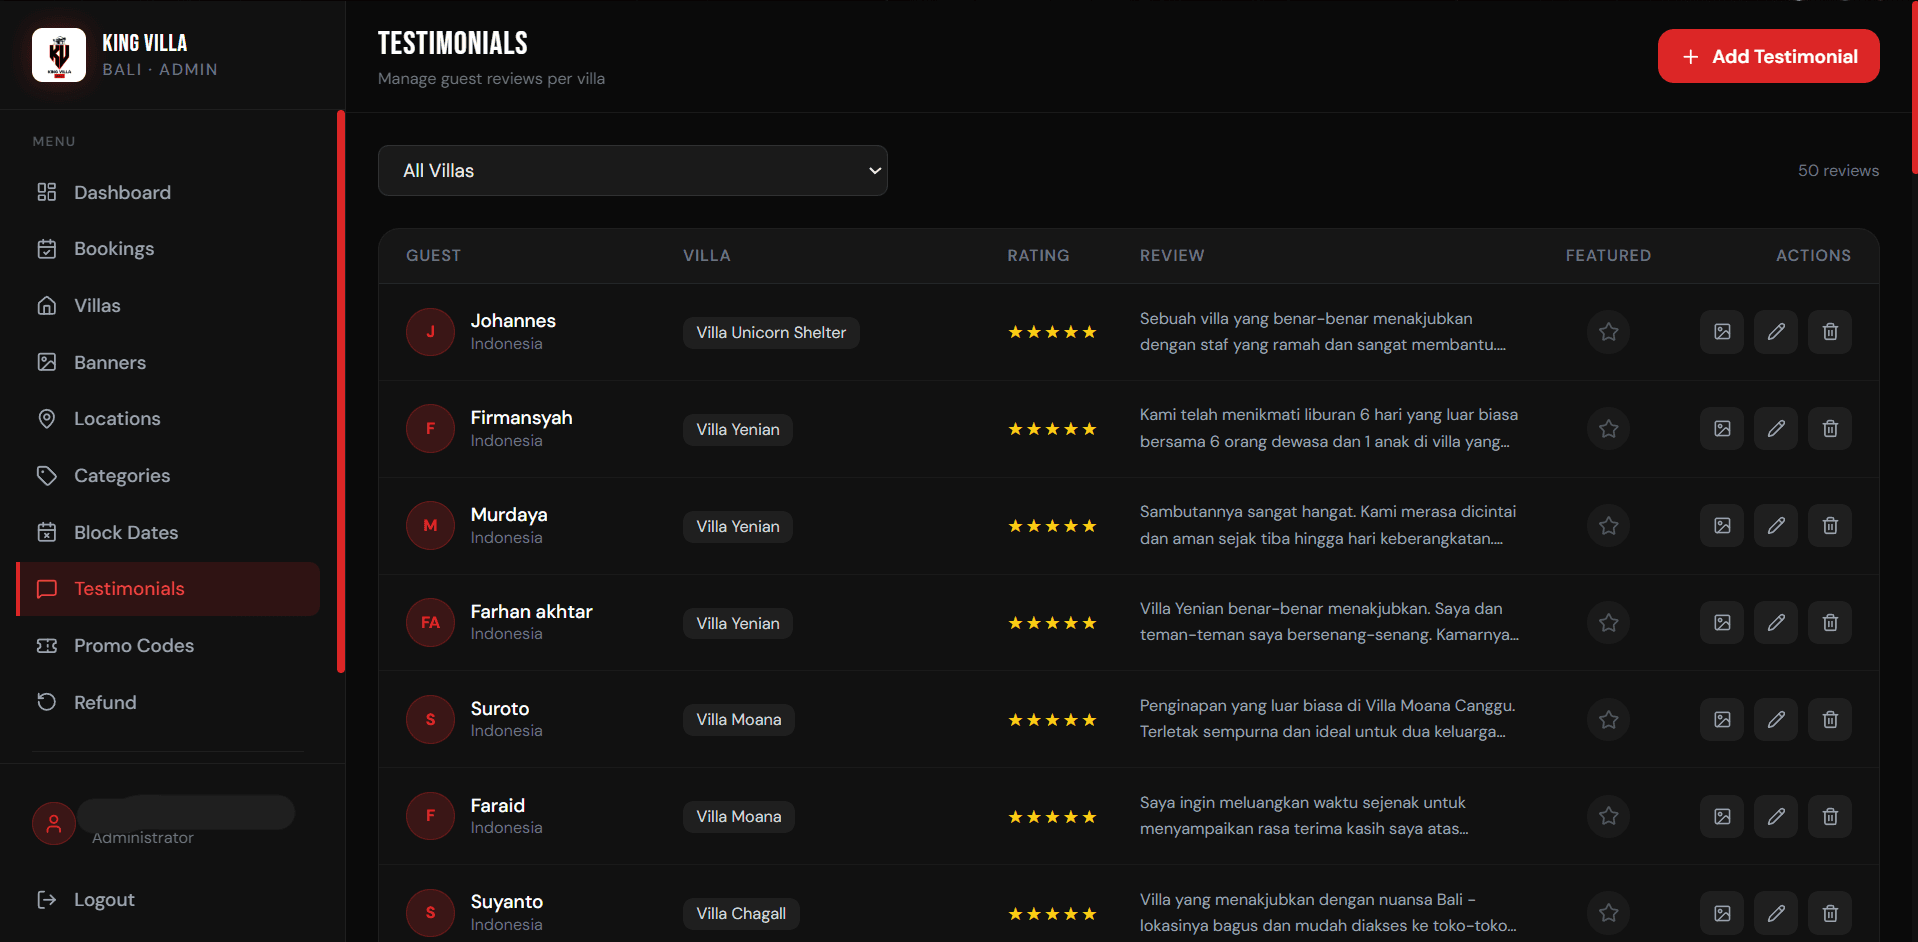Edit the Faraid testimonial
Viewport: 1918px width, 942px height.
tap(1776, 817)
